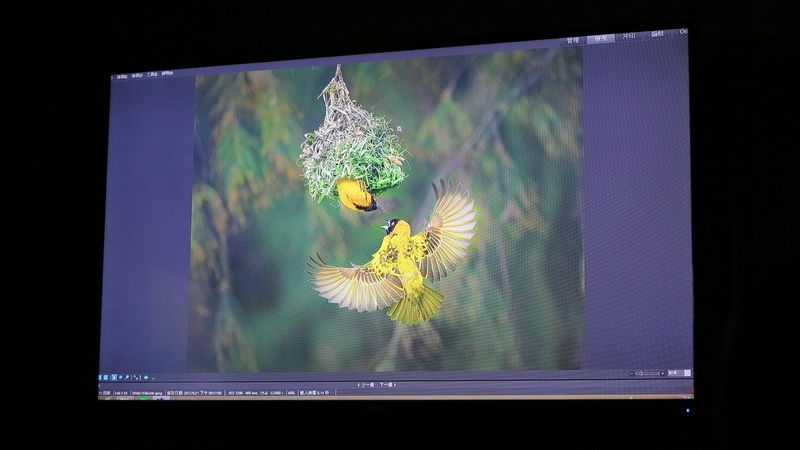Viewport: 800px width, 450px height.
Task: Go to 下一個 (next) image
Action: pos(388,385)
